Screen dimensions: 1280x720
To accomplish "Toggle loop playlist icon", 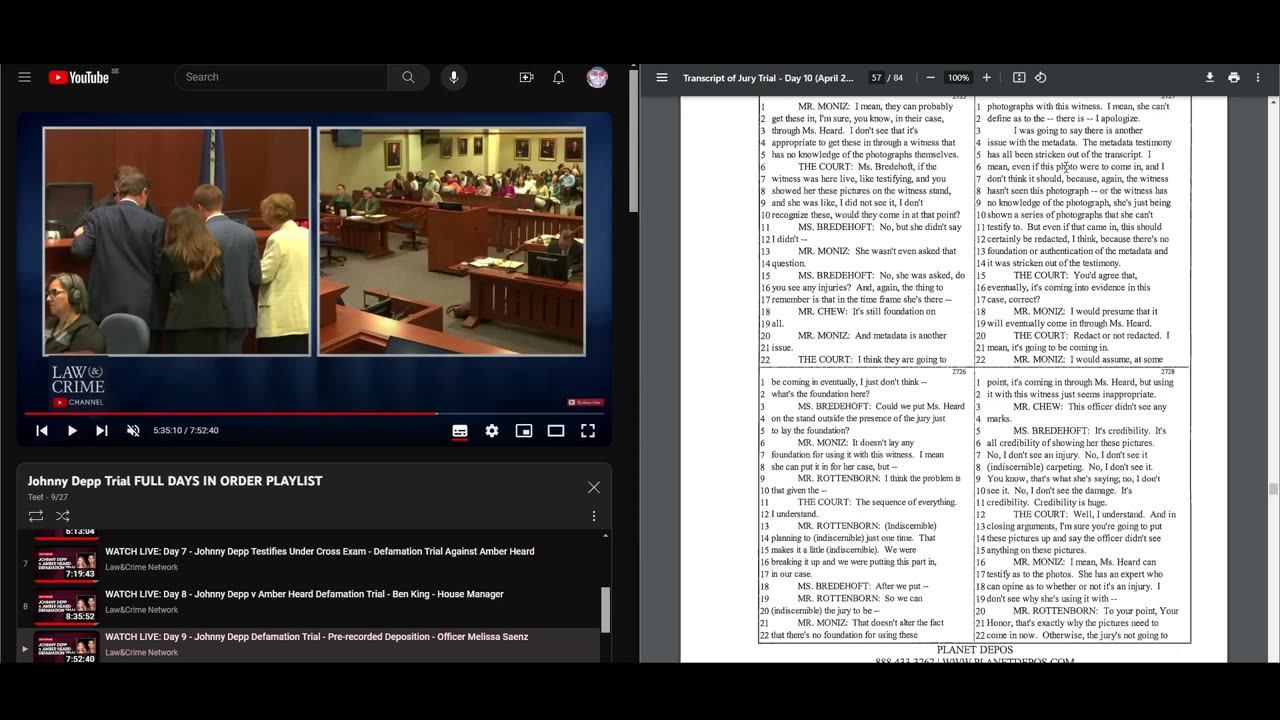I will coord(36,516).
